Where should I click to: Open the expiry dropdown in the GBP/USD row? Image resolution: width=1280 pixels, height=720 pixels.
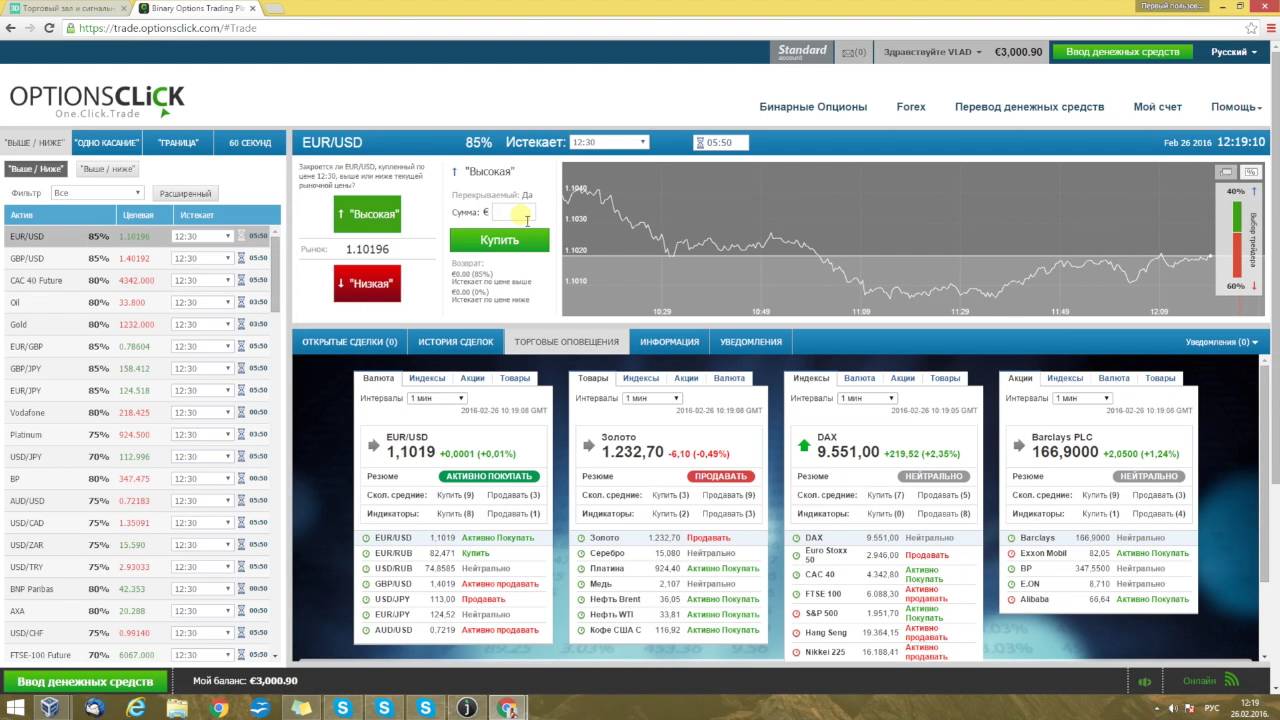pyautogui.click(x=202, y=258)
